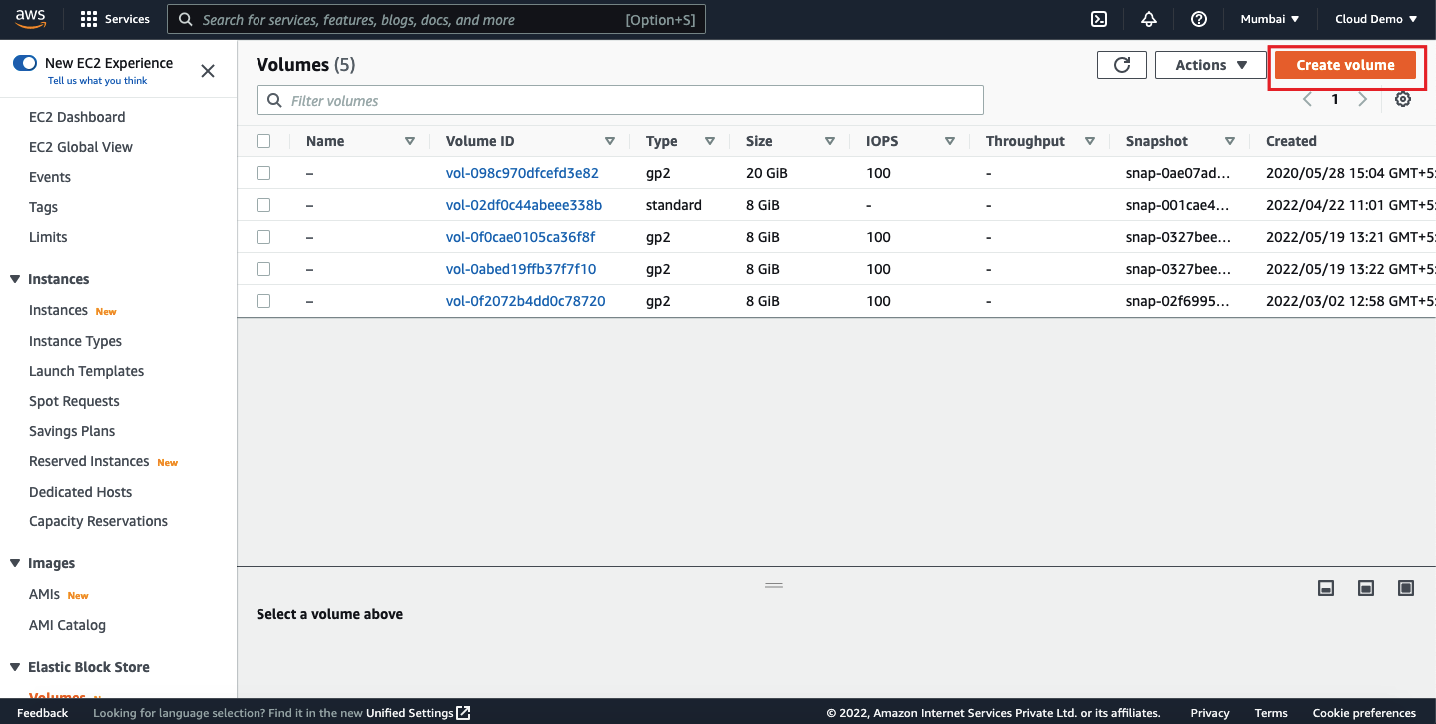Click the refresh volumes icon button

point(1122,65)
